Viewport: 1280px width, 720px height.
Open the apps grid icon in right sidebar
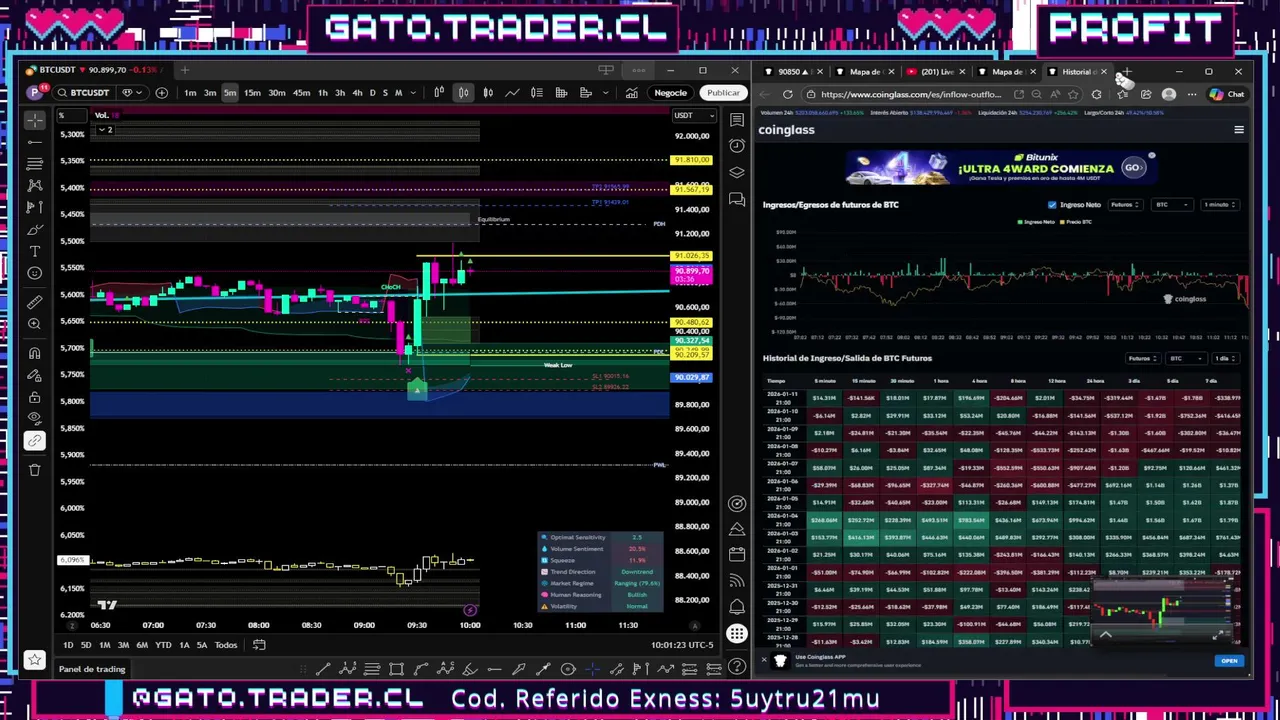click(x=737, y=633)
